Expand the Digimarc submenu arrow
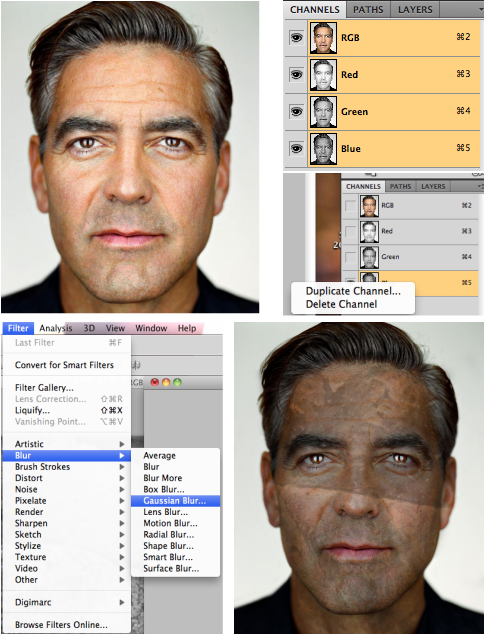The image size is (485, 635). 122,603
